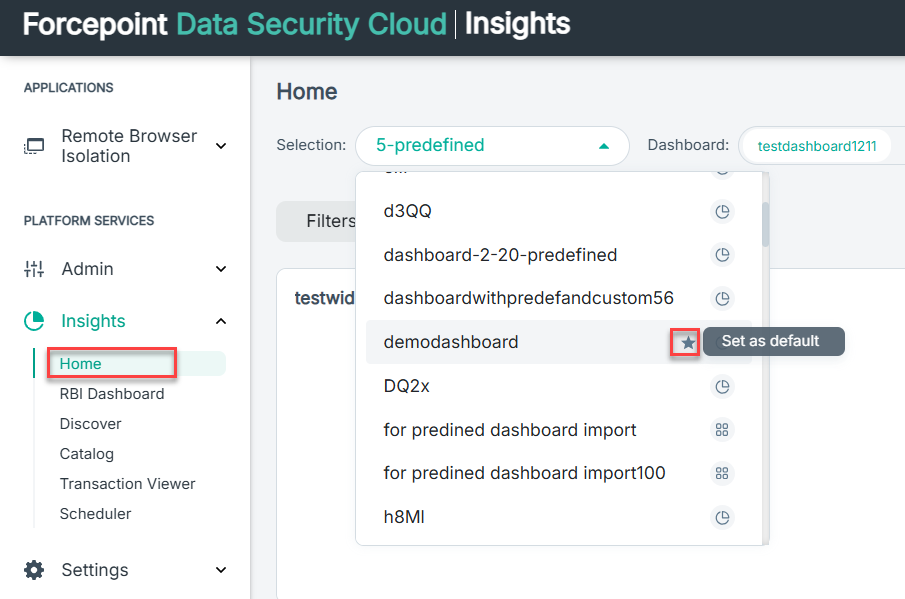Click the pie icon for dashboardwithpredefandcustom56
The width and height of the screenshot is (905, 599).
(722, 298)
